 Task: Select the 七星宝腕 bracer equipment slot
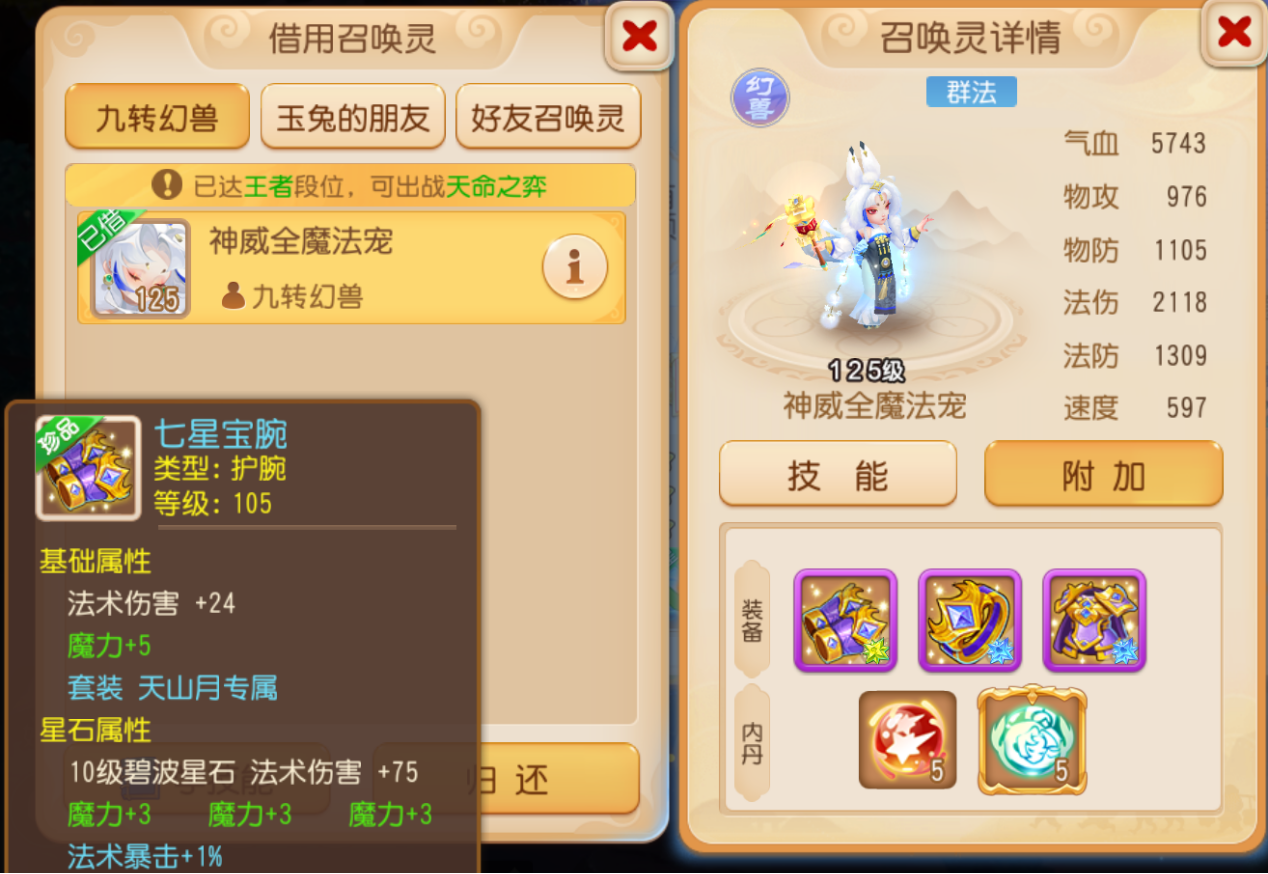[845, 620]
